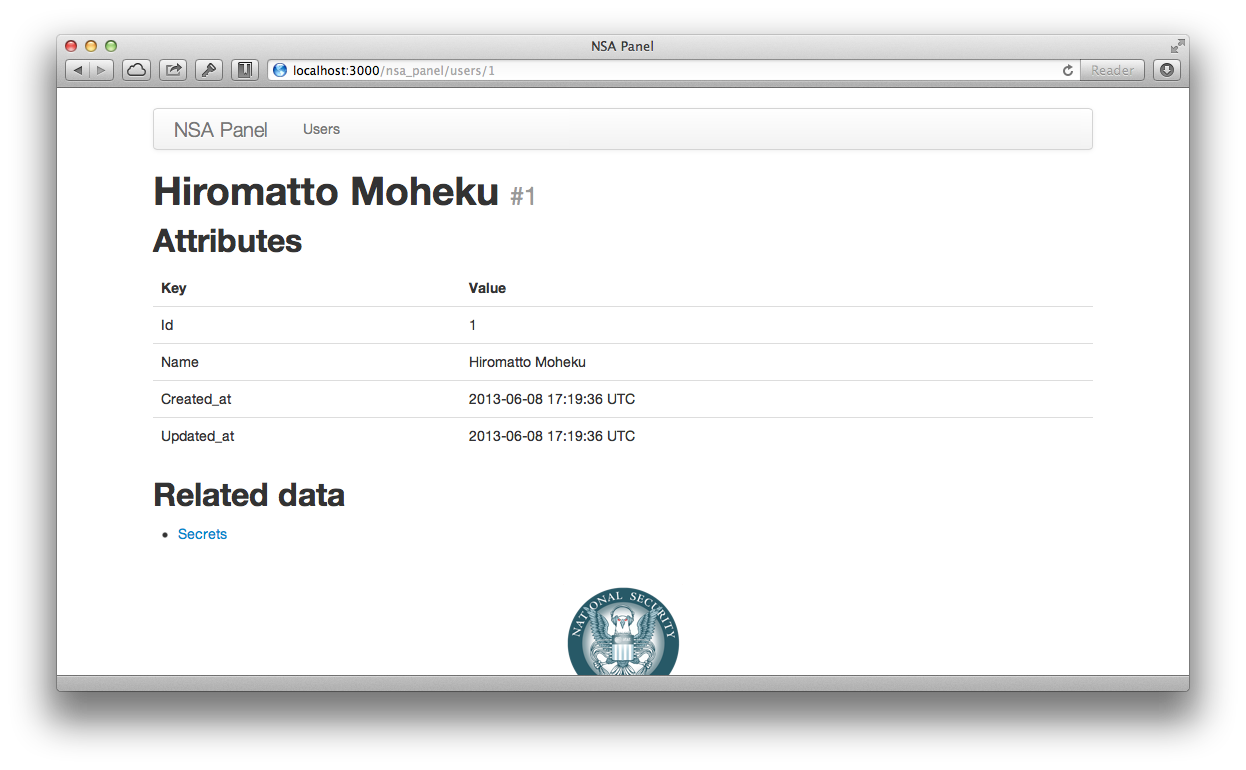Screen dimensions: 1246x770
Task: Click the Reader button
Action: (1112, 70)
